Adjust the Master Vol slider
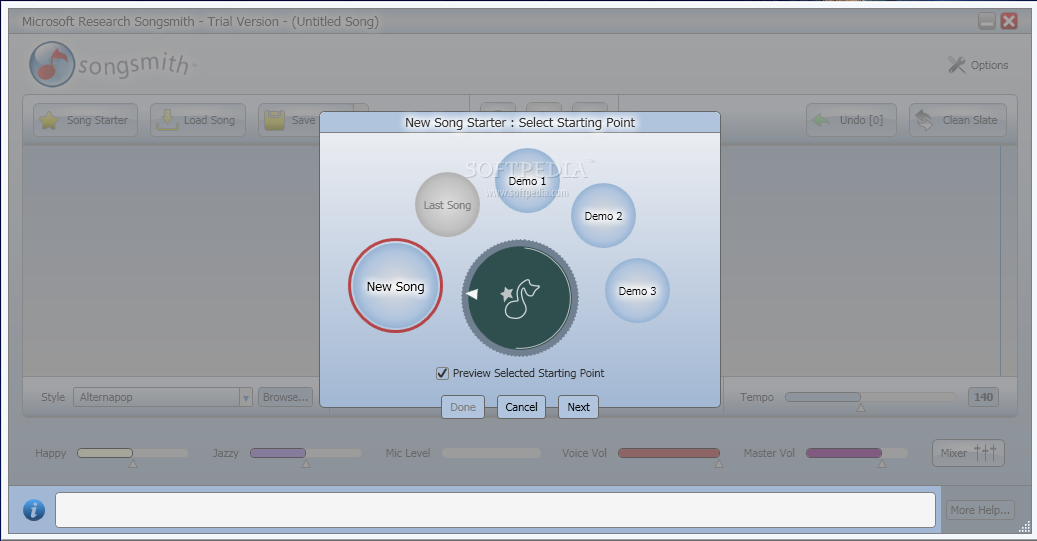Image resolution: width=1037 pixels, height=541 pixels. 856,453
